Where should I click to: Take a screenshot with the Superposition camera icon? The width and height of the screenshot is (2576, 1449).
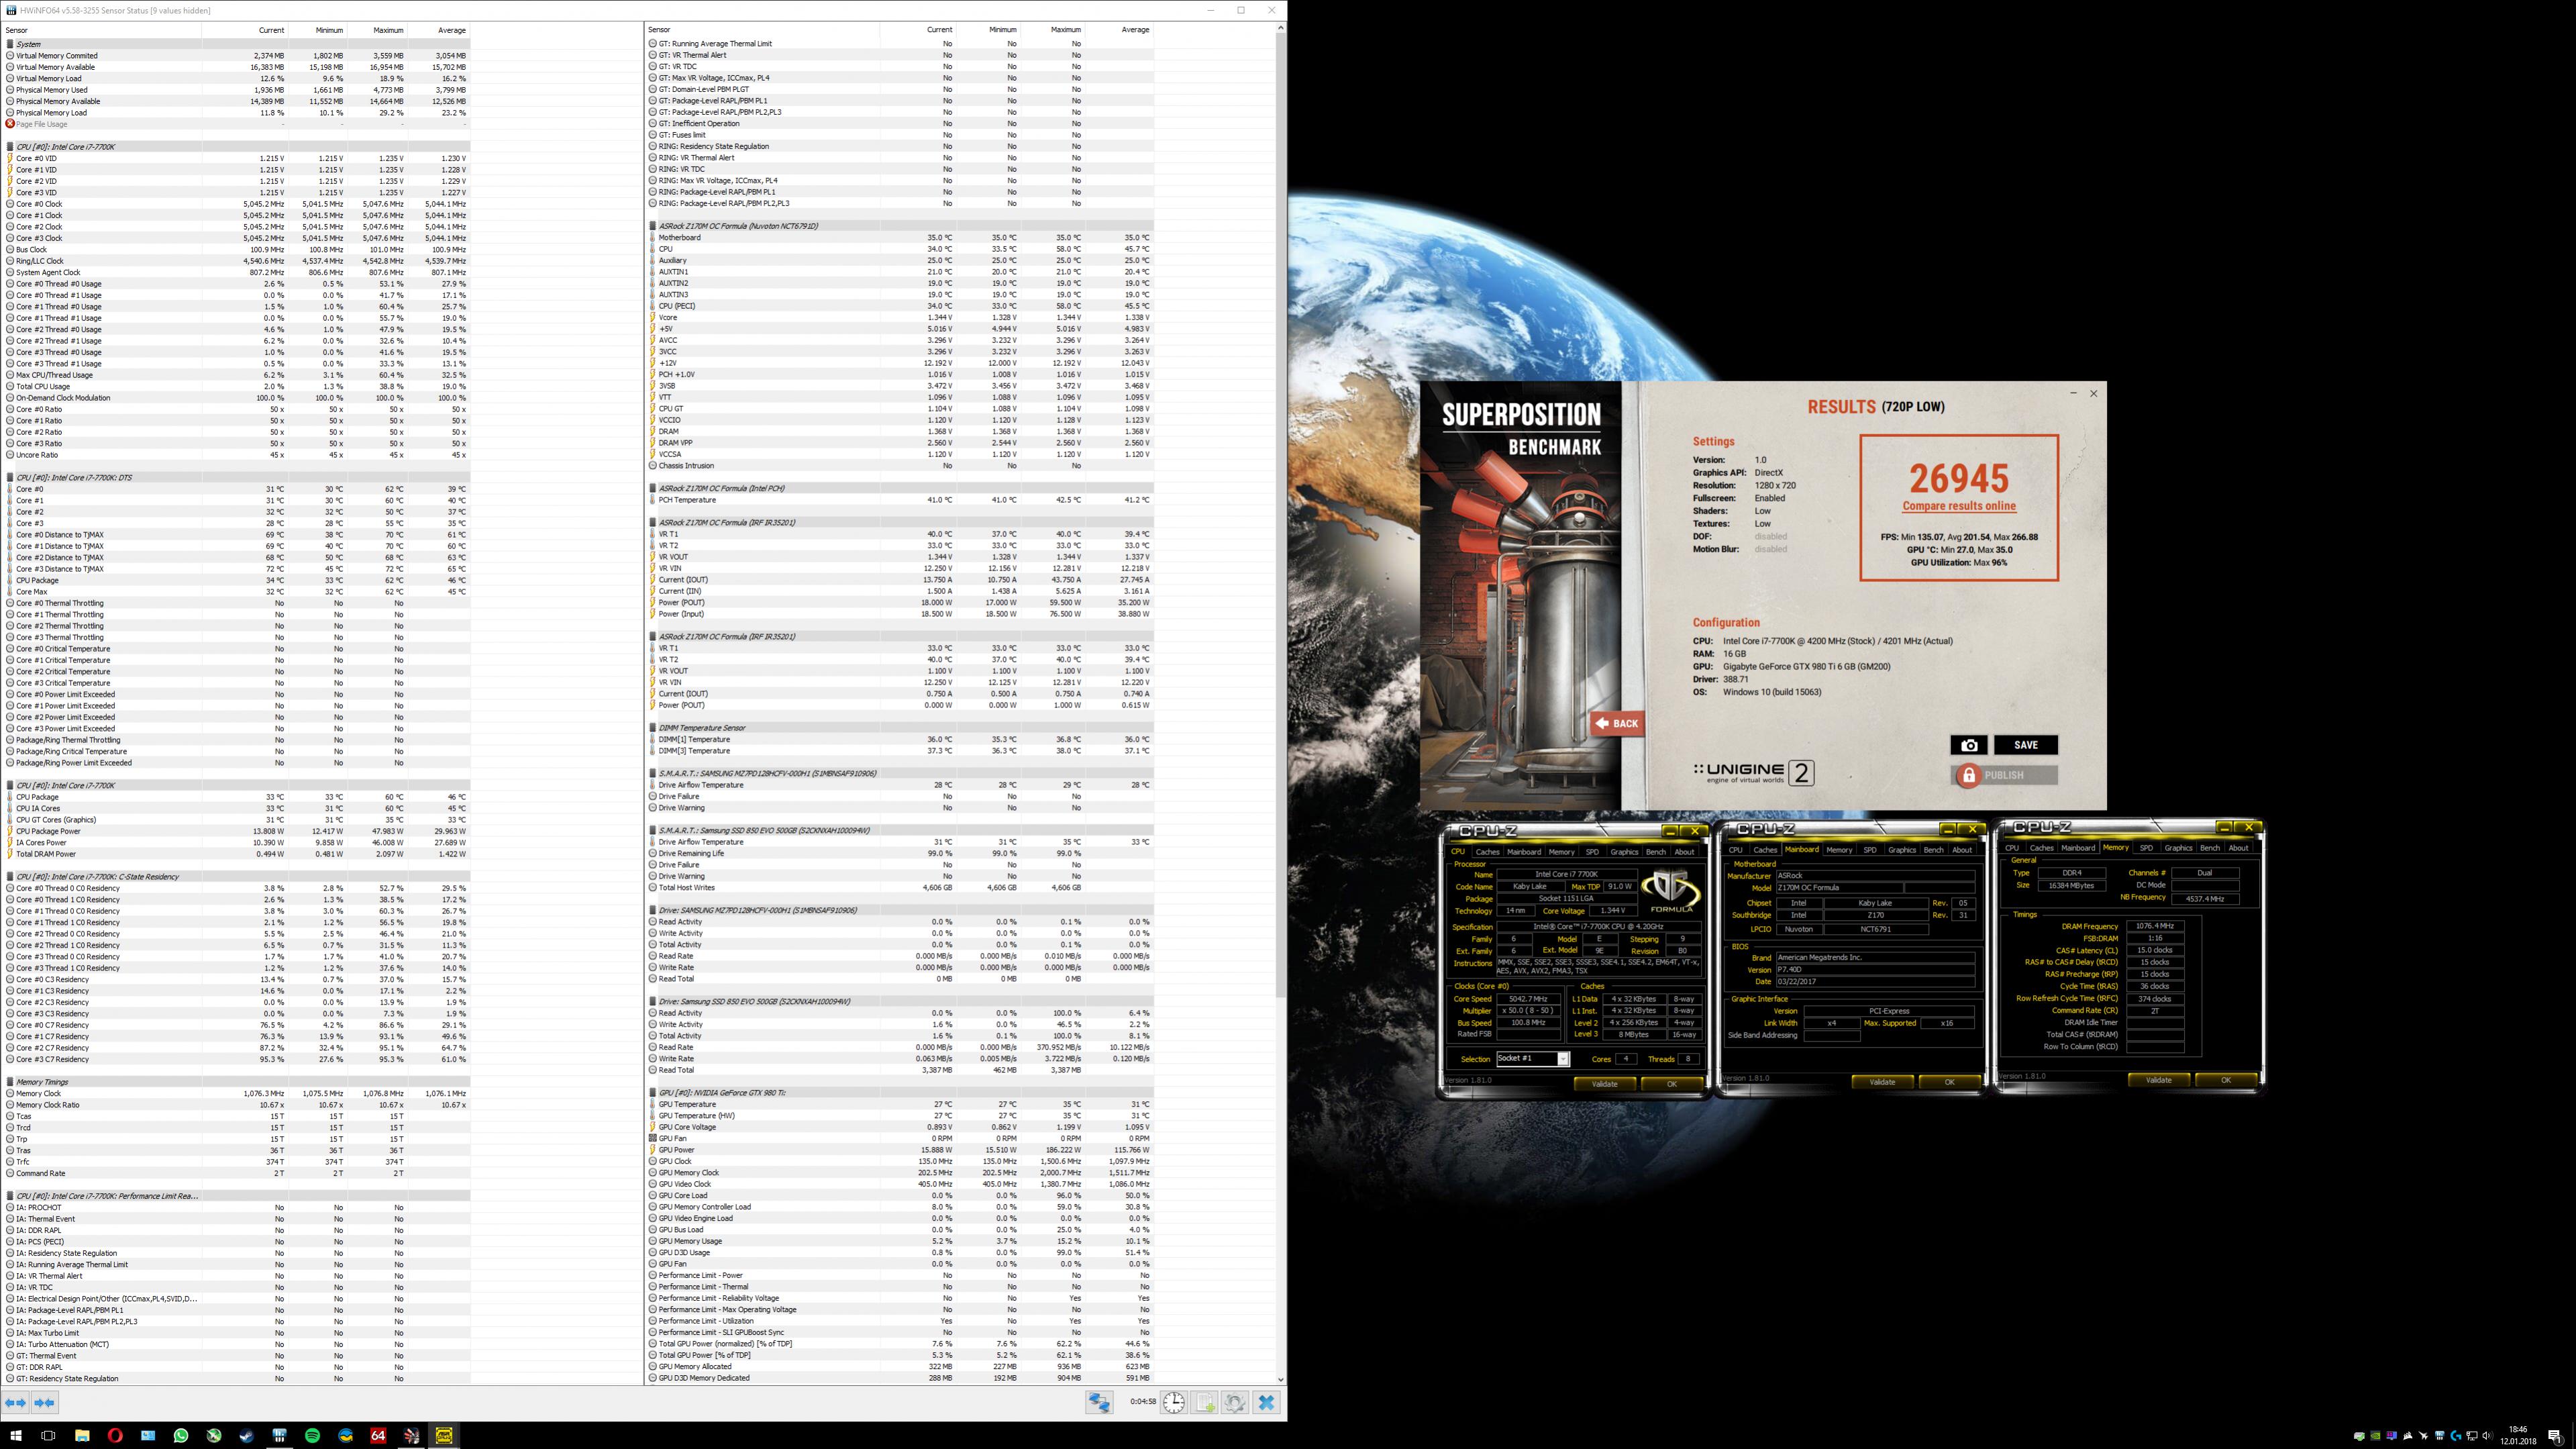tap(1968, 745)
